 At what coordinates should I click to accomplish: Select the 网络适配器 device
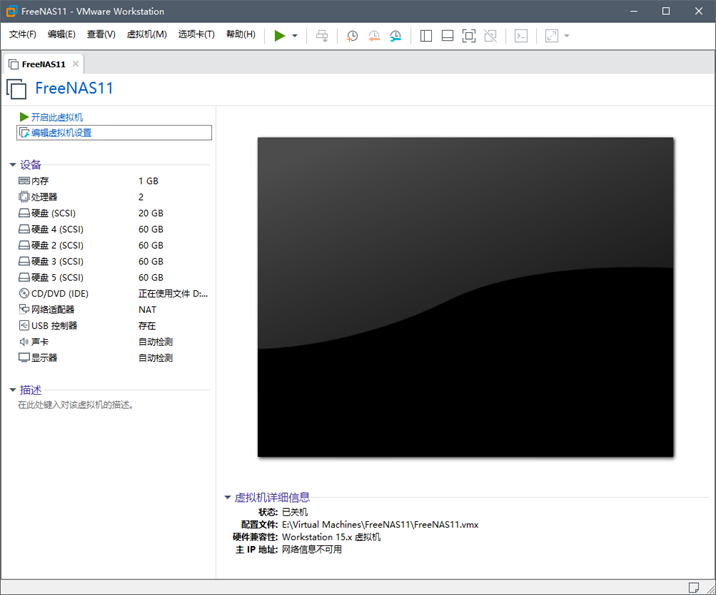pyautogui.click(x=112, y=310)
